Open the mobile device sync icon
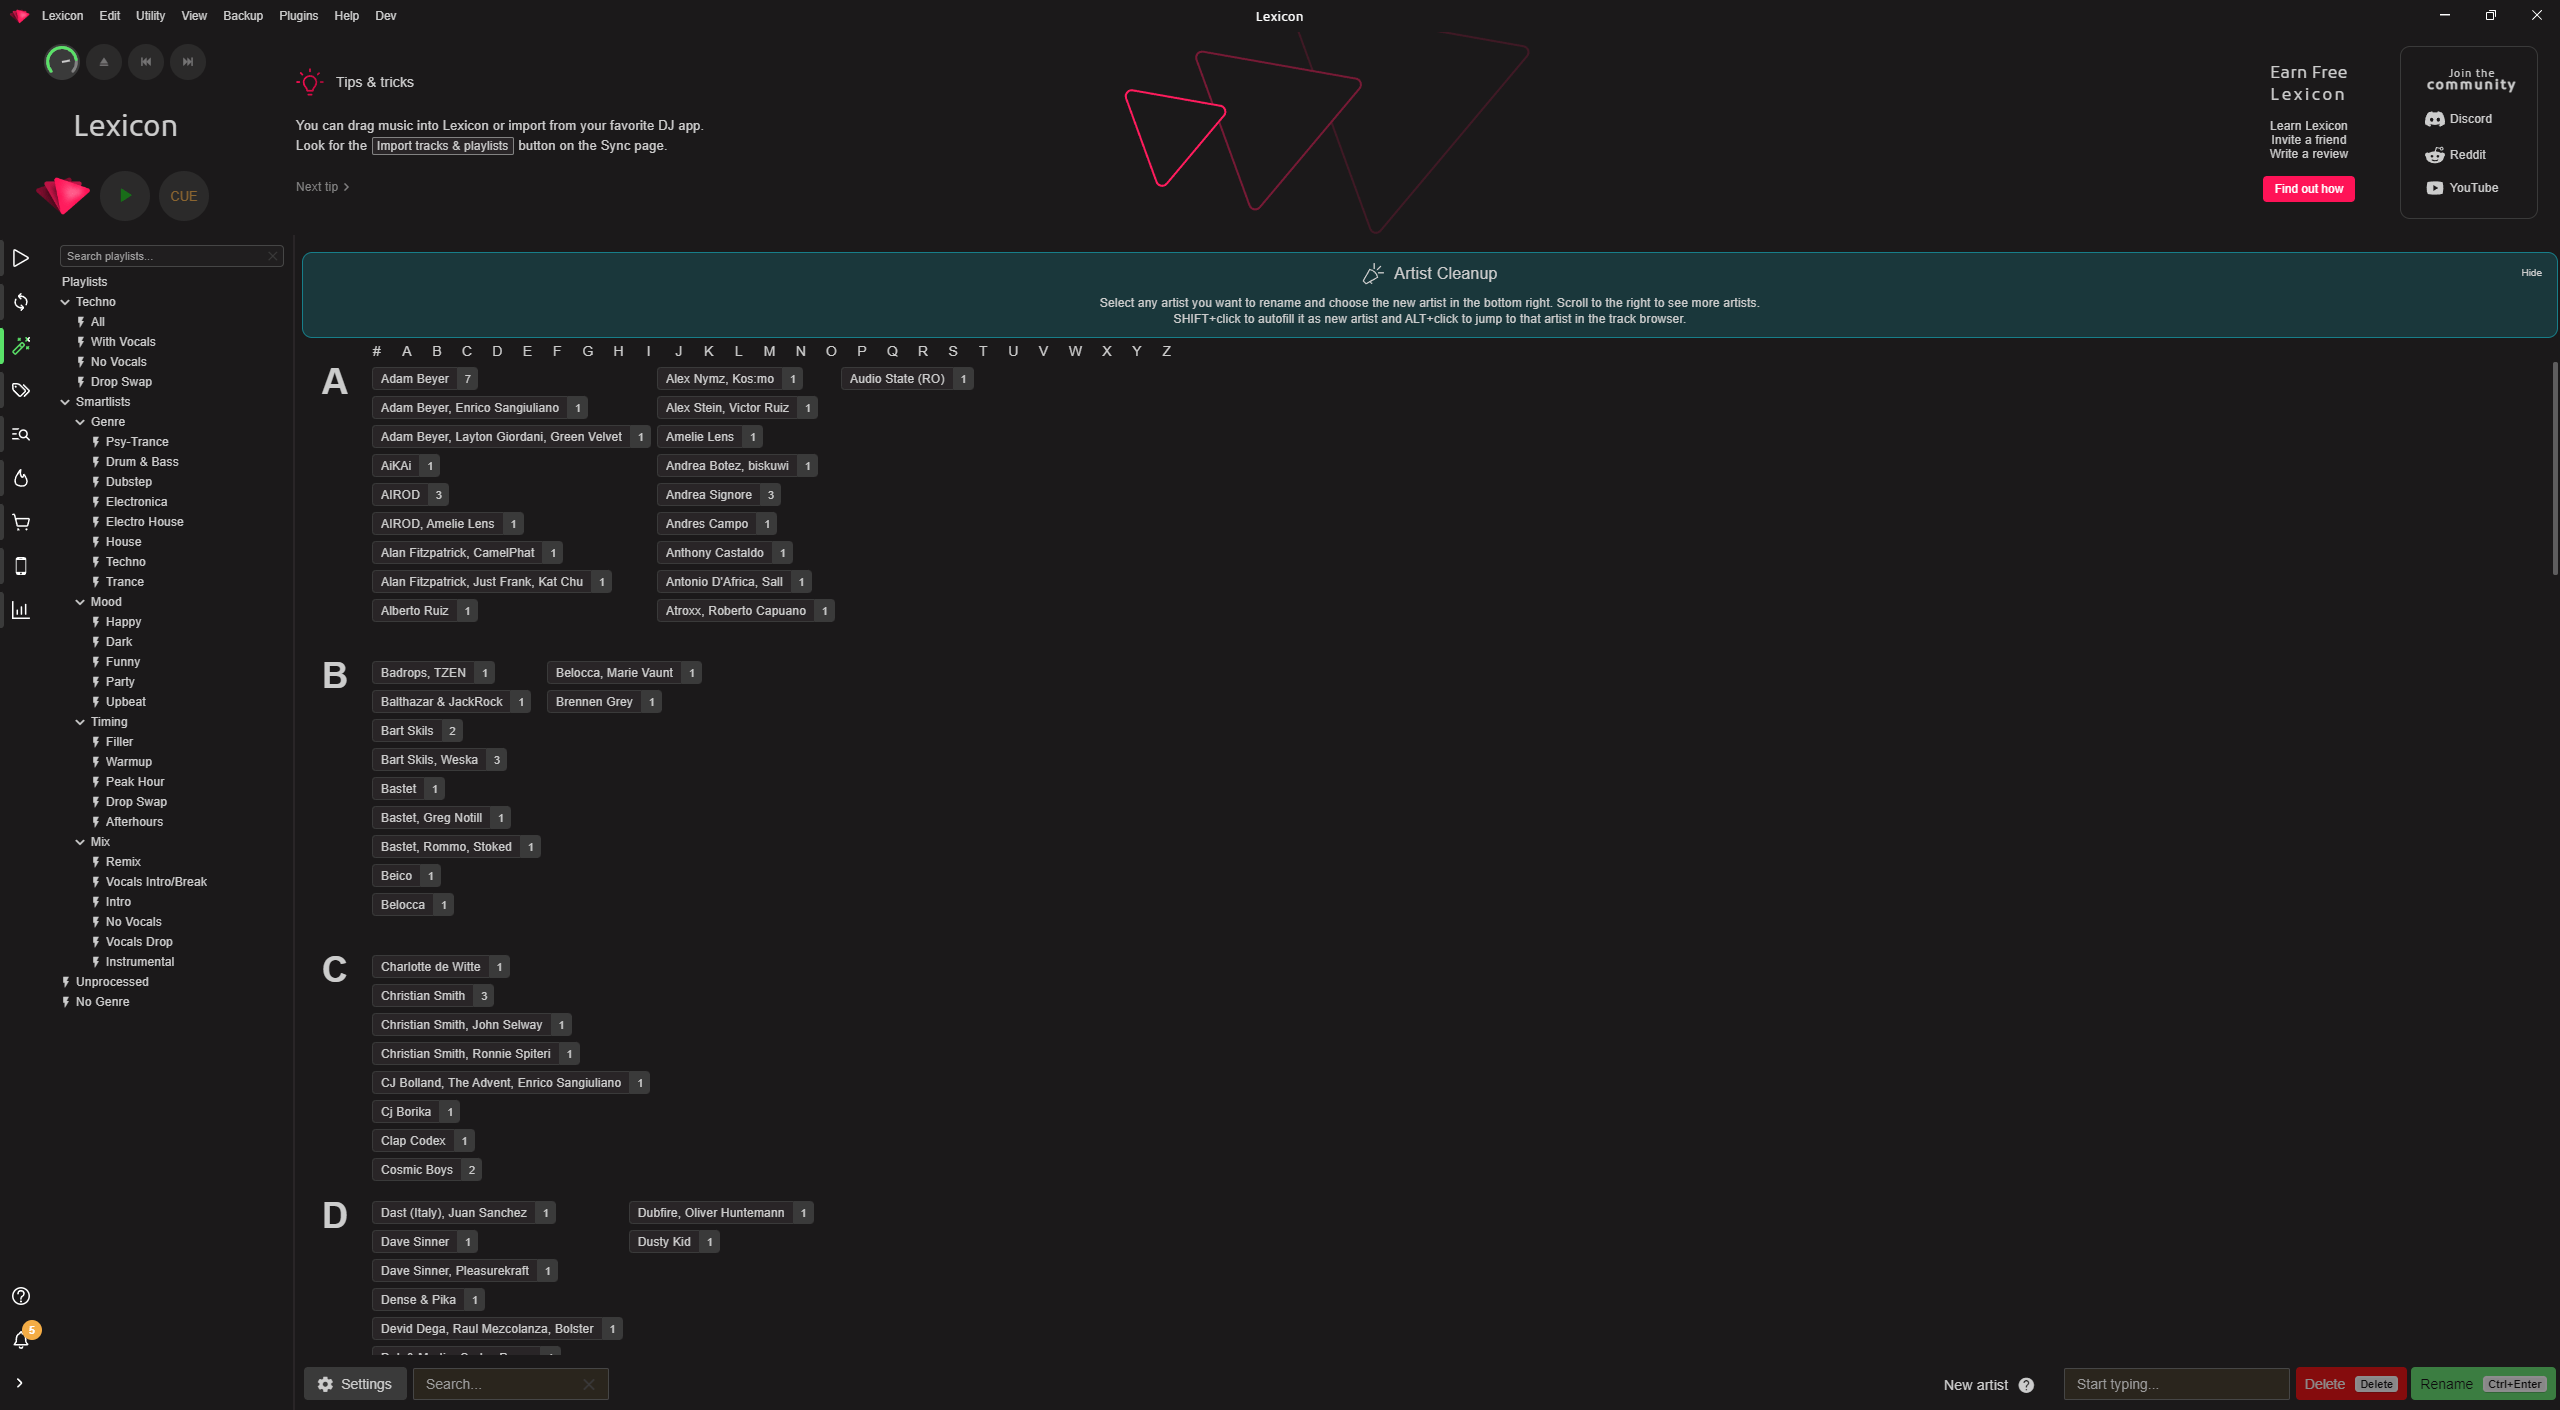2560x1410 pixels. [21, 566]
